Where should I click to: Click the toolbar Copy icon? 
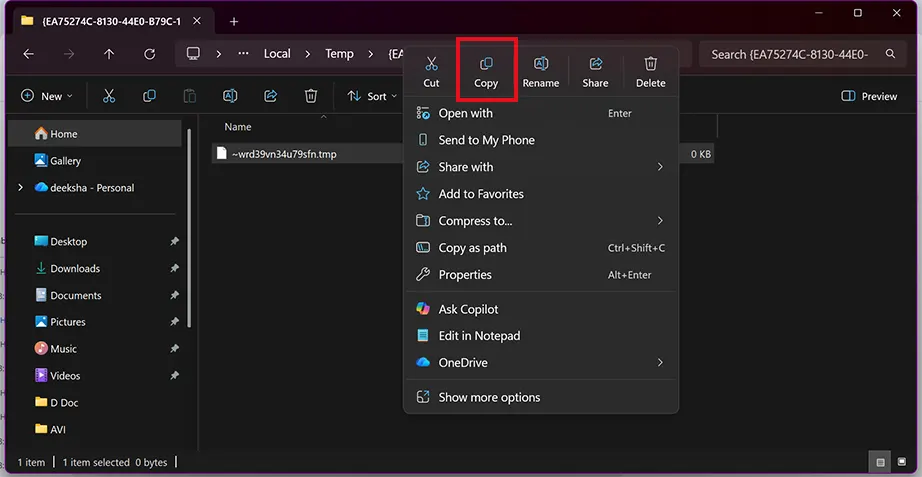(x=149, y=96)
